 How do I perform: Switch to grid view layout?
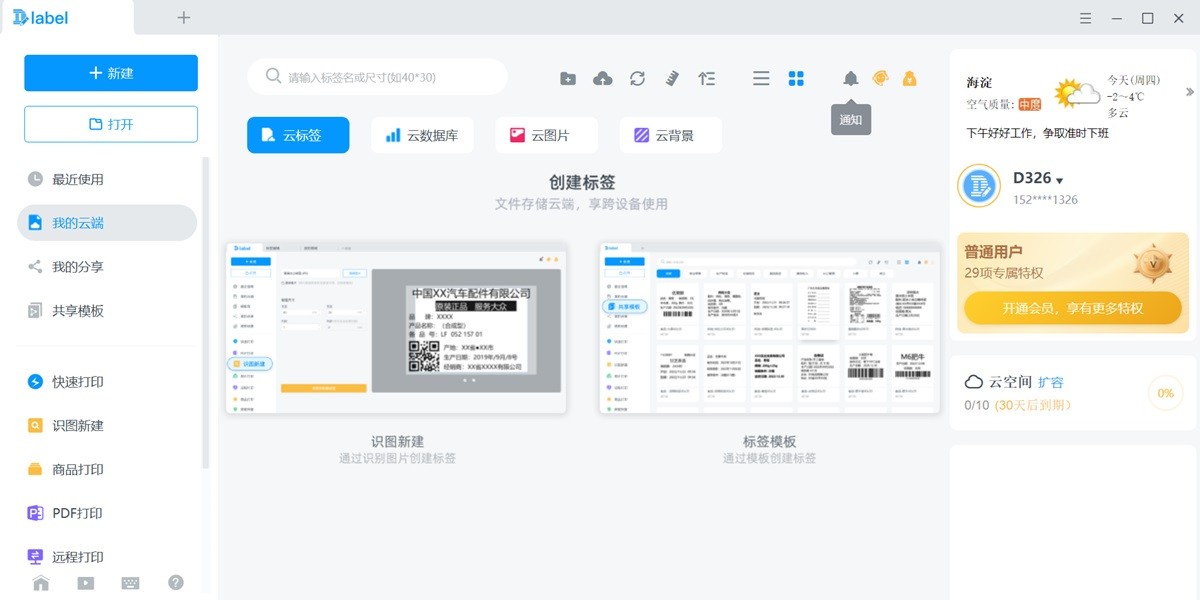click(796, 77)
